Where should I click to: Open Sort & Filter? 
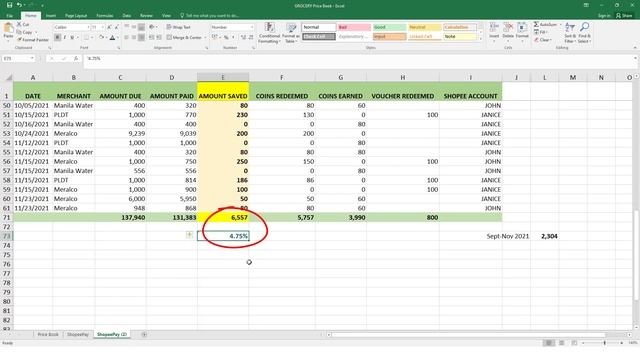pos(570,32)
